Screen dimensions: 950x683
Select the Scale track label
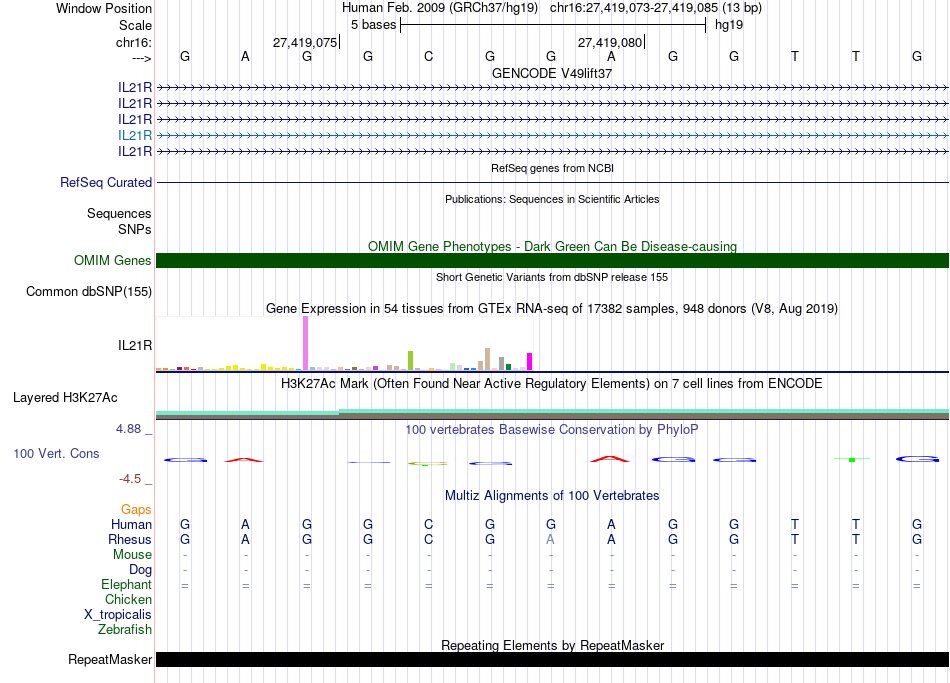(x=135, y=25)
